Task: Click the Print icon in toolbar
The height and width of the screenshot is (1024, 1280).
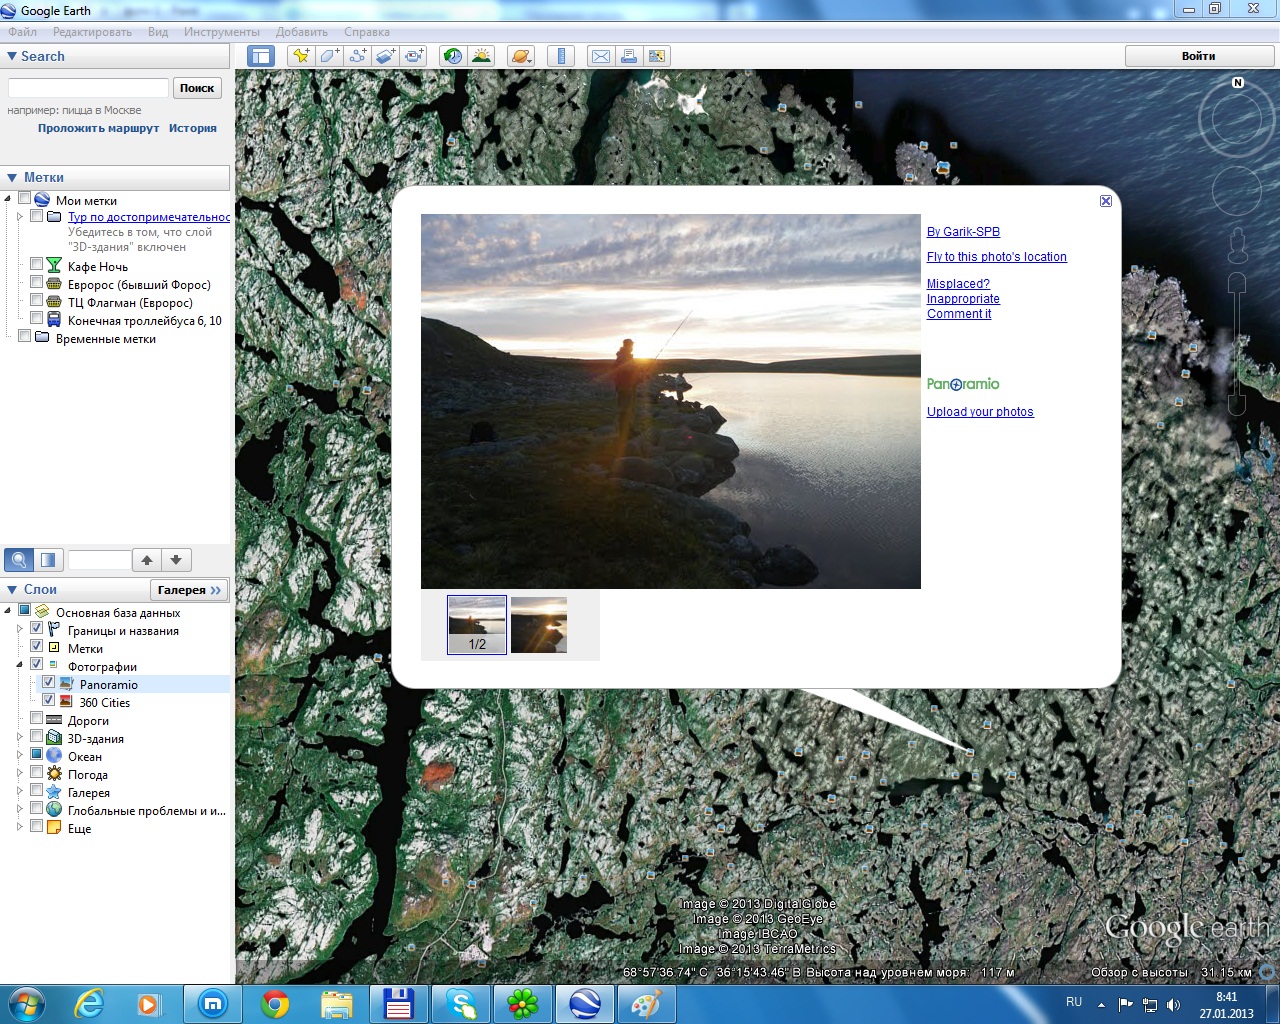Action: point(629,56)
